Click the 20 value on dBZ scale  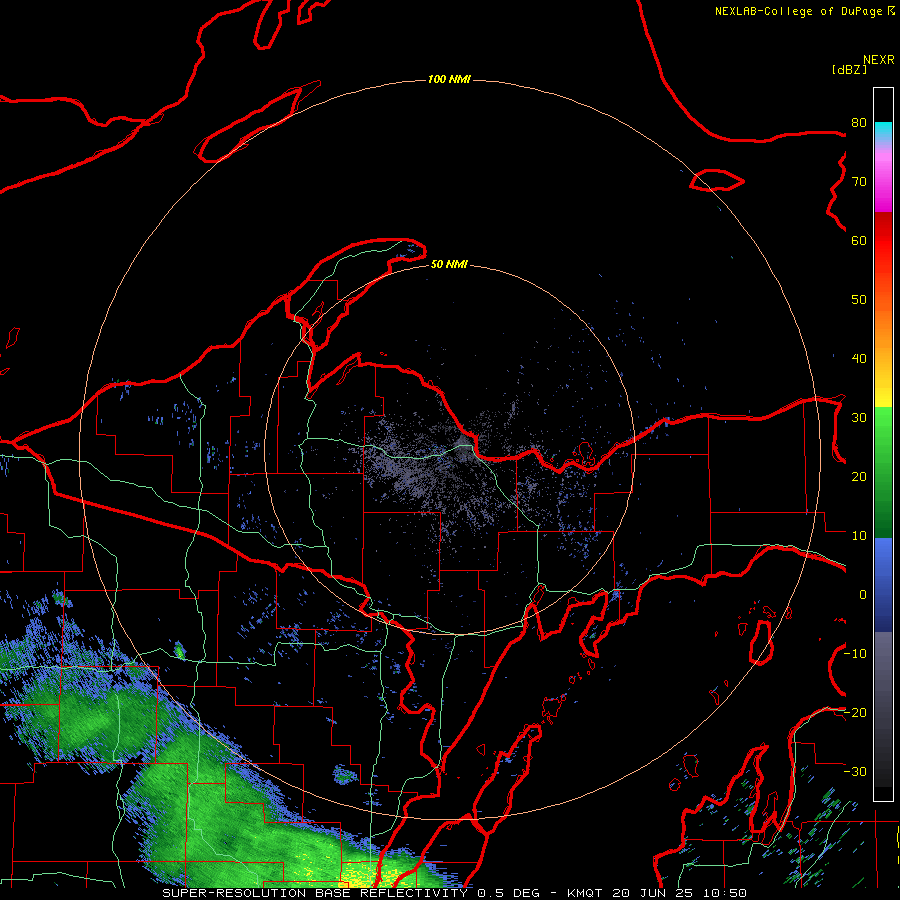(x=859, y=477)
